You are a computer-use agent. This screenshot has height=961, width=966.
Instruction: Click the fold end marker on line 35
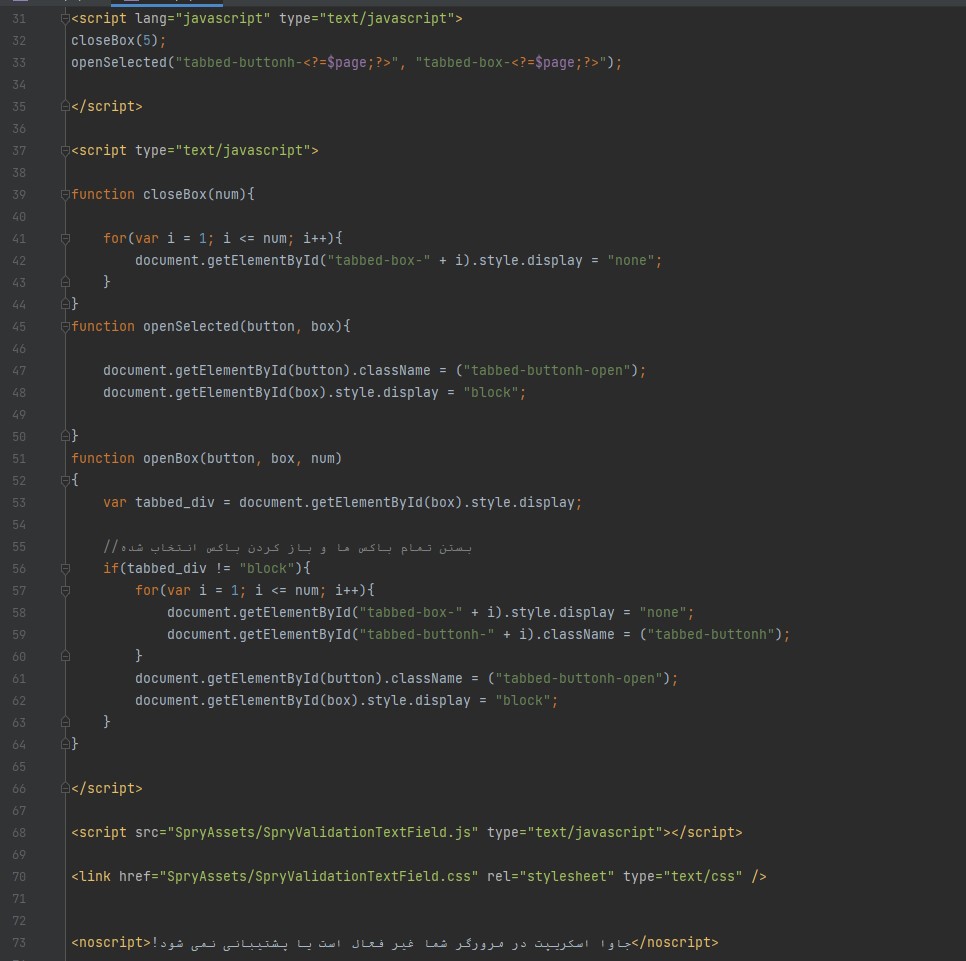click(x=66, y=107)
